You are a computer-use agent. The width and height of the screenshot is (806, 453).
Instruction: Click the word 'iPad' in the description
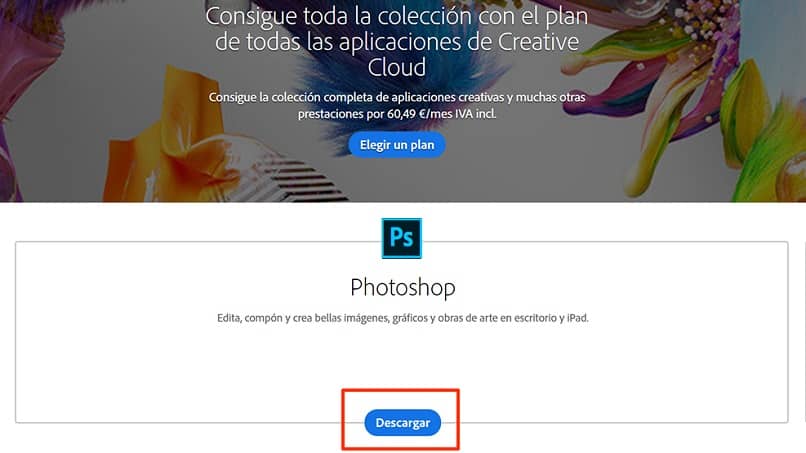[x=577, y=318]
